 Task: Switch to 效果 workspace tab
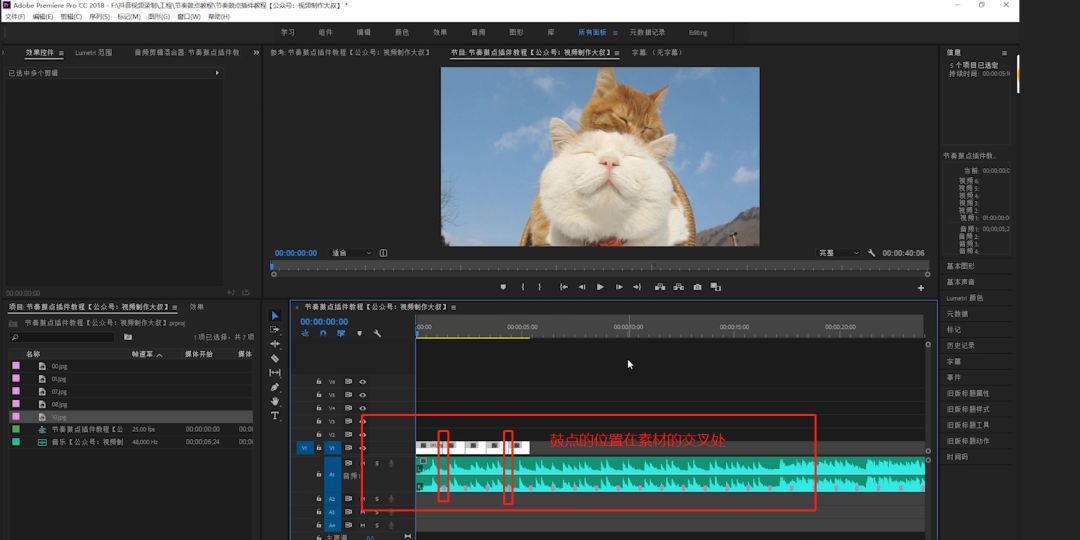click(440, 32)
